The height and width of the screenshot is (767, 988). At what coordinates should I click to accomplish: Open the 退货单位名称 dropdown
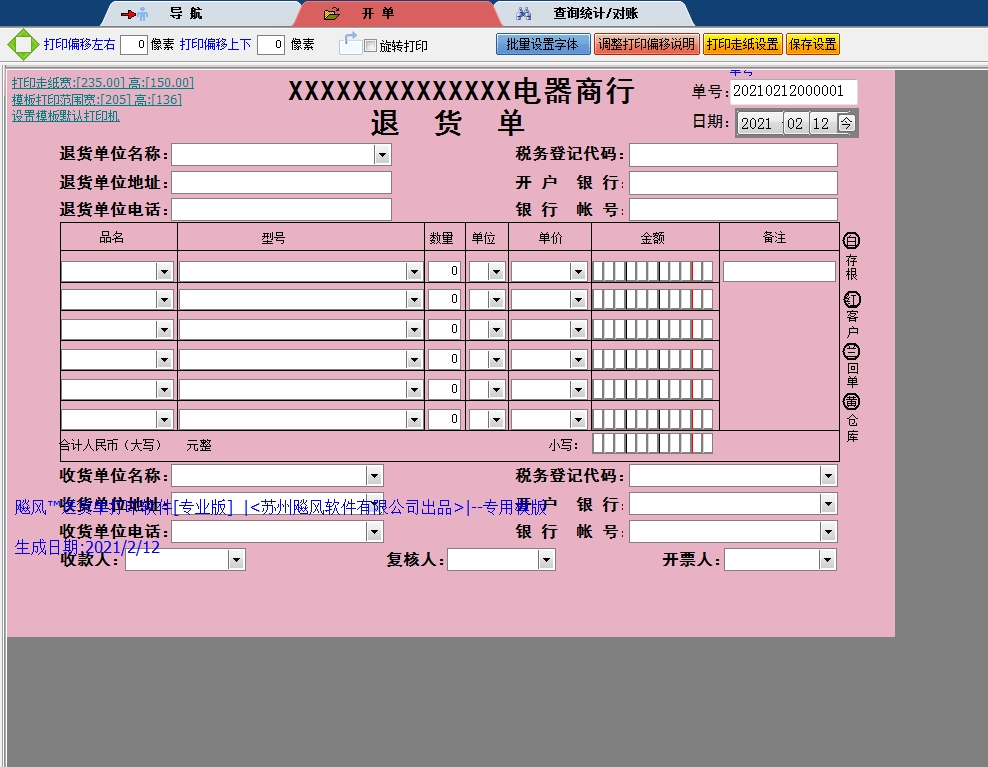pos(382,154)
